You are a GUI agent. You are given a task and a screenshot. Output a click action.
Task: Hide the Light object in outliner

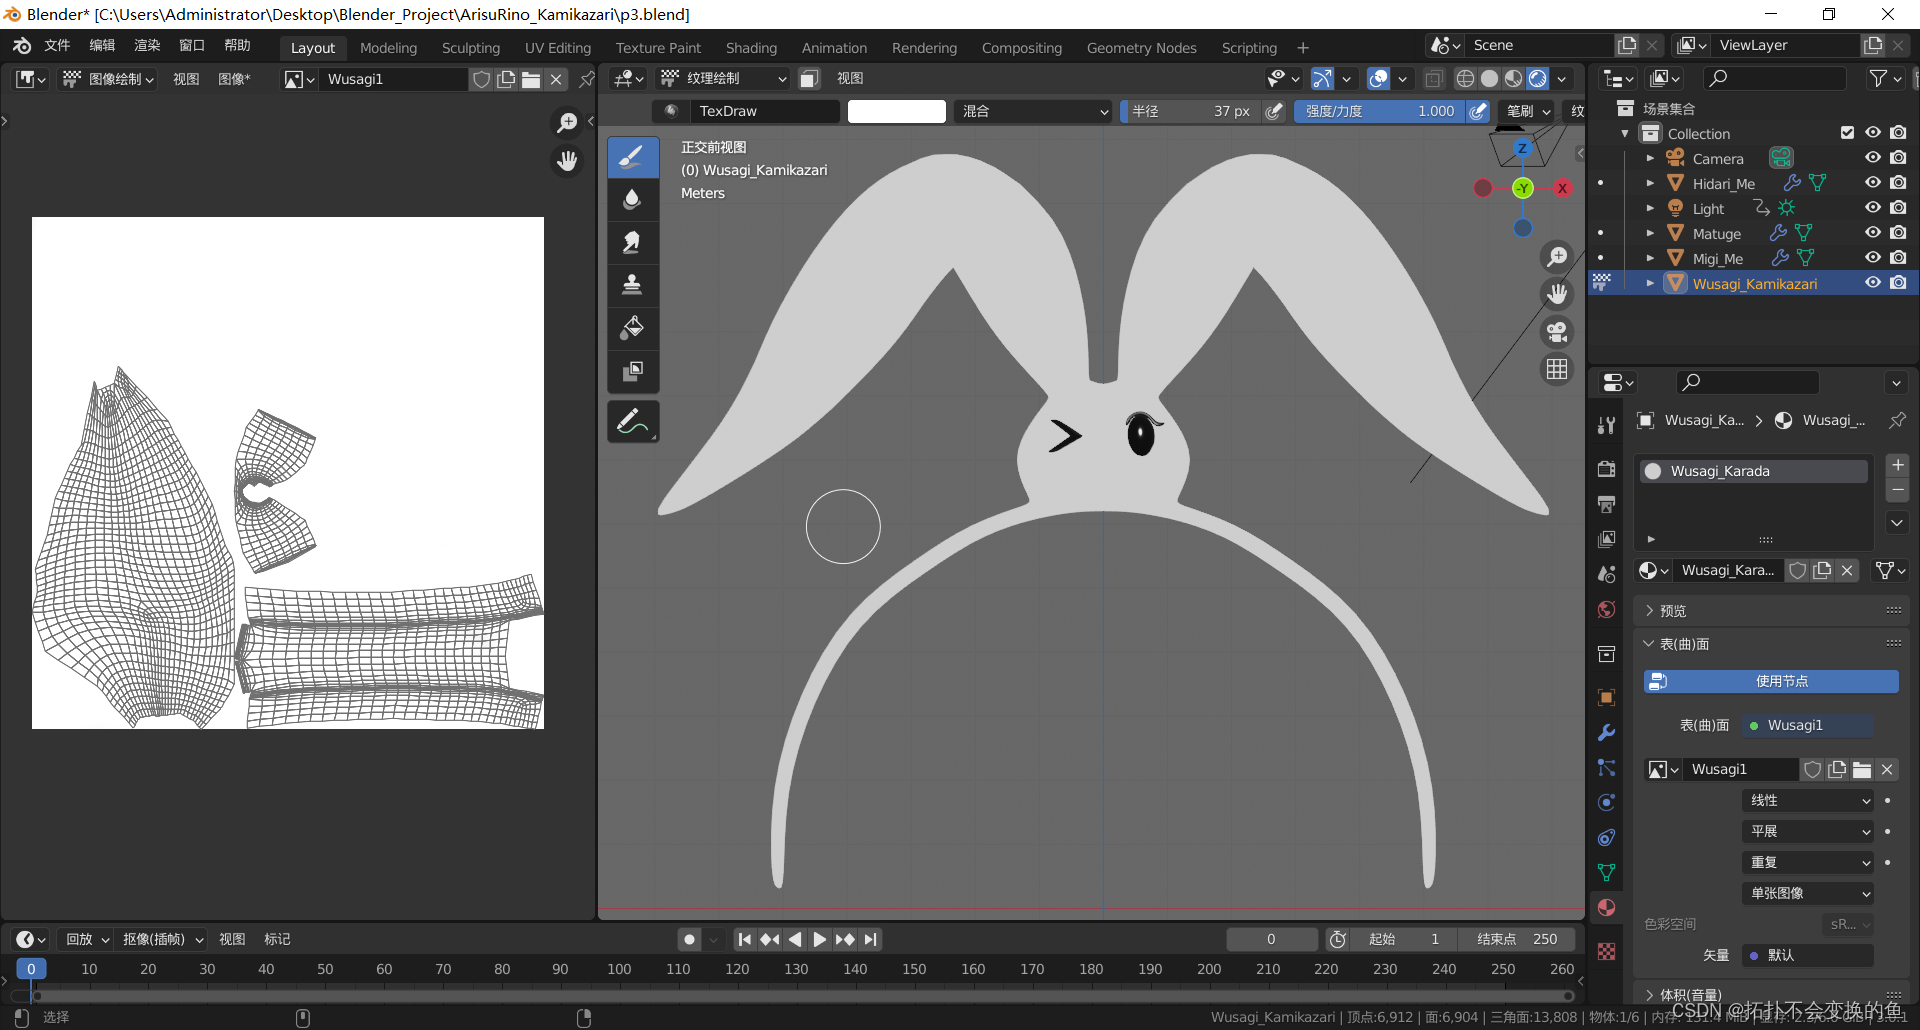tap(1873, 208)
